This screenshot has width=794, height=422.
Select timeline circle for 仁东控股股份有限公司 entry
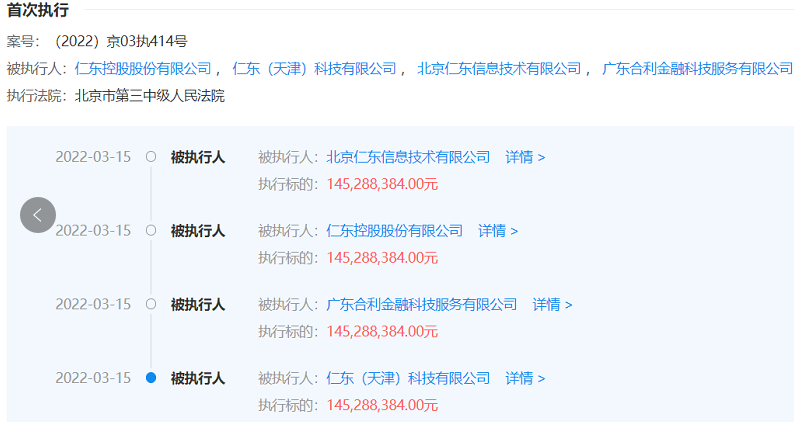(x=151, y=231)
